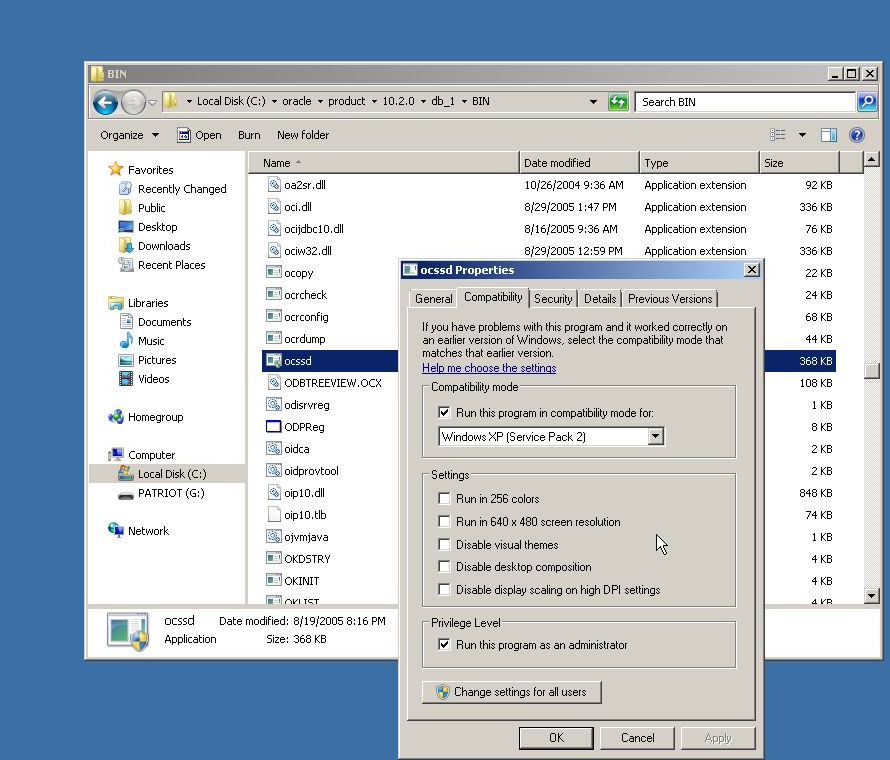Open the Downloads folder in Favorites

(x=126, y=246)
